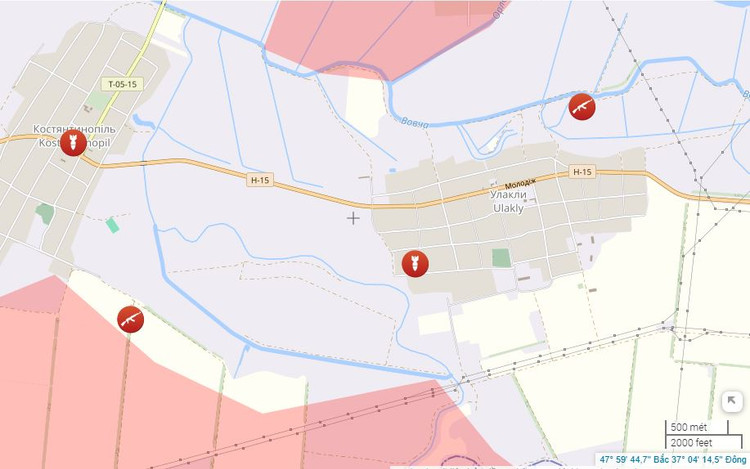Click the arrow button above the scale bar
Viewport: 750px width, 469px height.
[731, 401]
